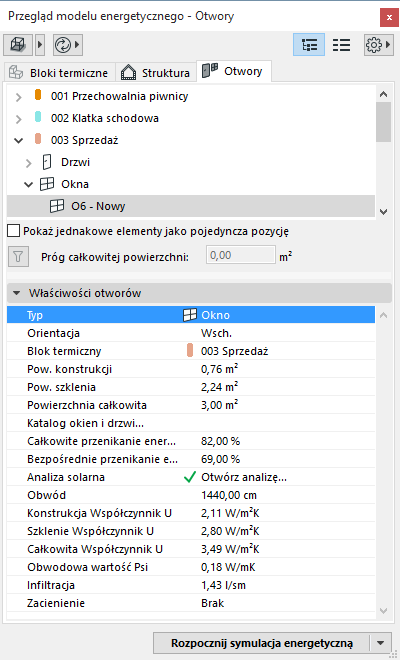Click the color swatch of 002 Klatka schodowa
This screenshot has width=400, height=660.
point(38,117)
